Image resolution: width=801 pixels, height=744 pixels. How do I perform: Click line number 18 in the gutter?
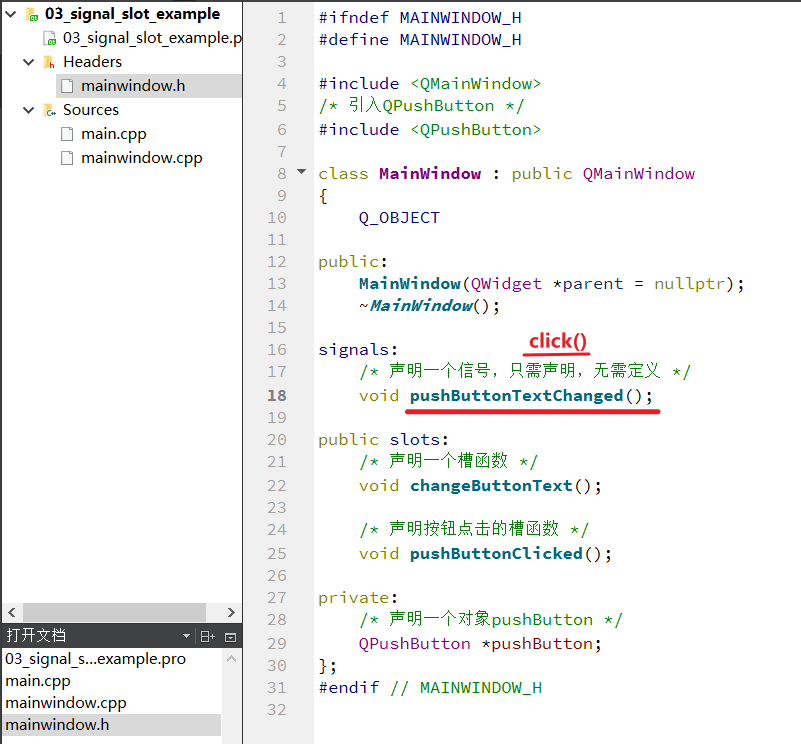pyautogui.click(x=276, y=396)
